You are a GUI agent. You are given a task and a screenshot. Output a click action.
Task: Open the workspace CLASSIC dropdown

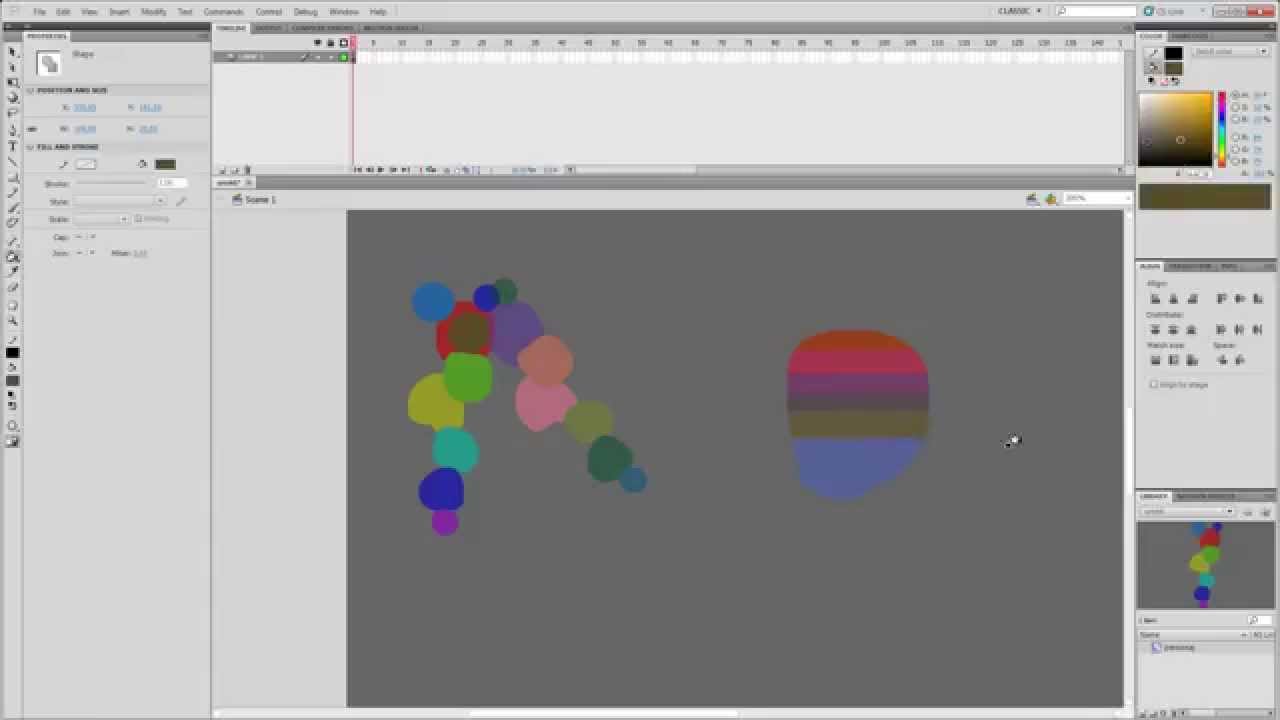point(1021,11)
